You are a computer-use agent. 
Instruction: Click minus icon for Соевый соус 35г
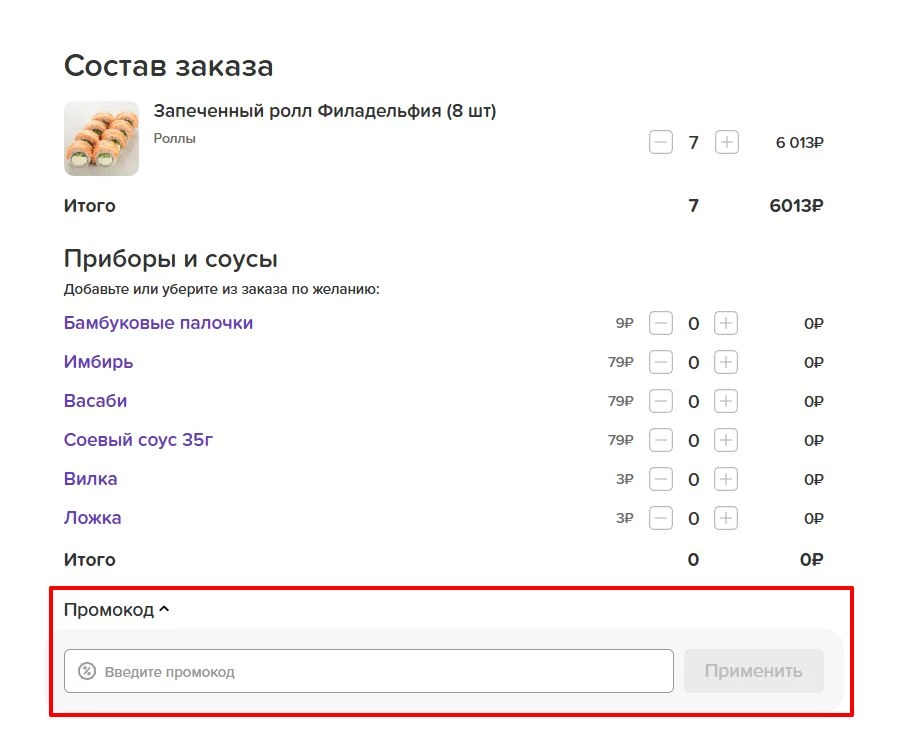(661, 441)
